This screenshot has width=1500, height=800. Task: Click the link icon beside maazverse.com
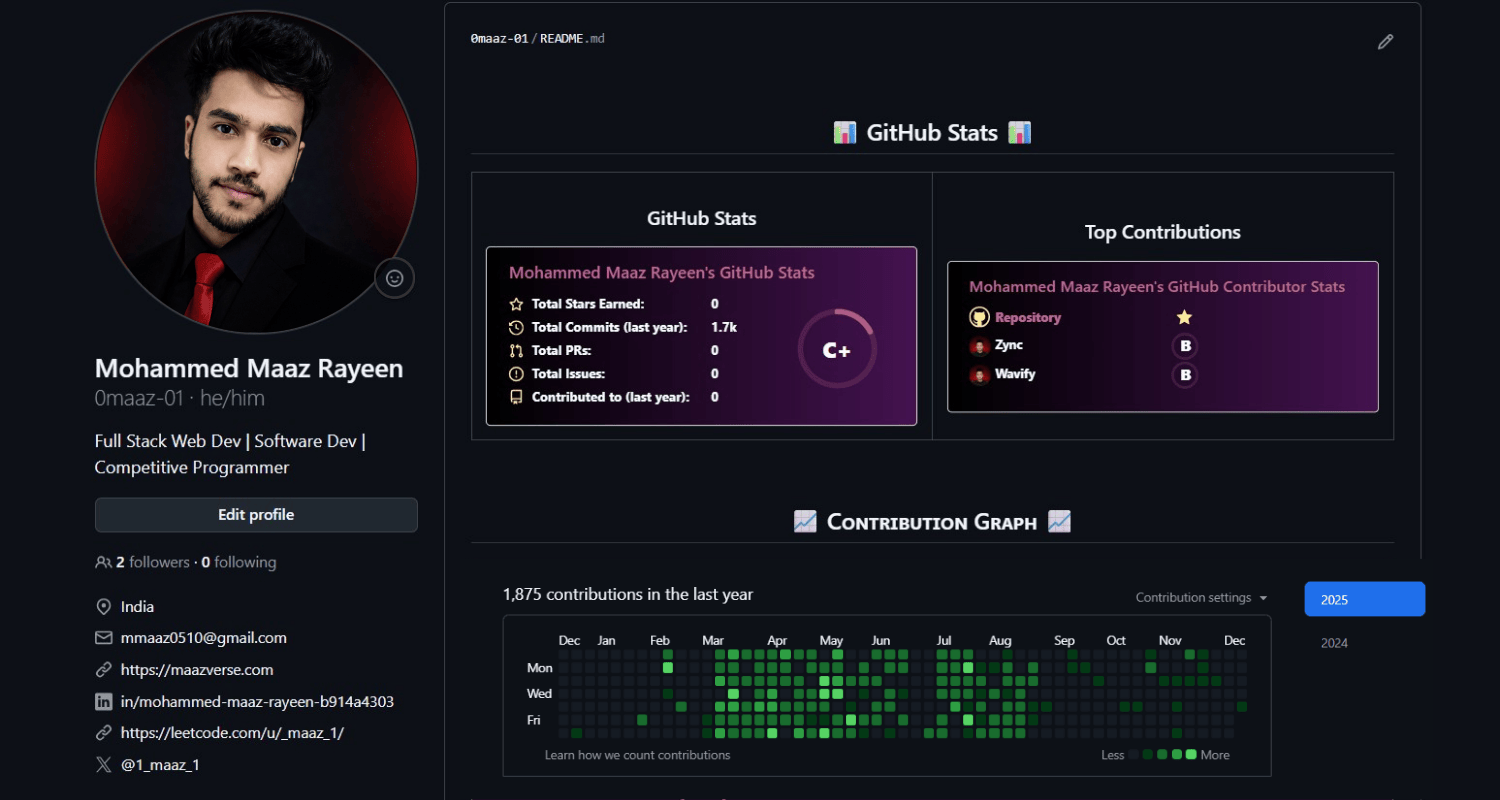[103, 670]
